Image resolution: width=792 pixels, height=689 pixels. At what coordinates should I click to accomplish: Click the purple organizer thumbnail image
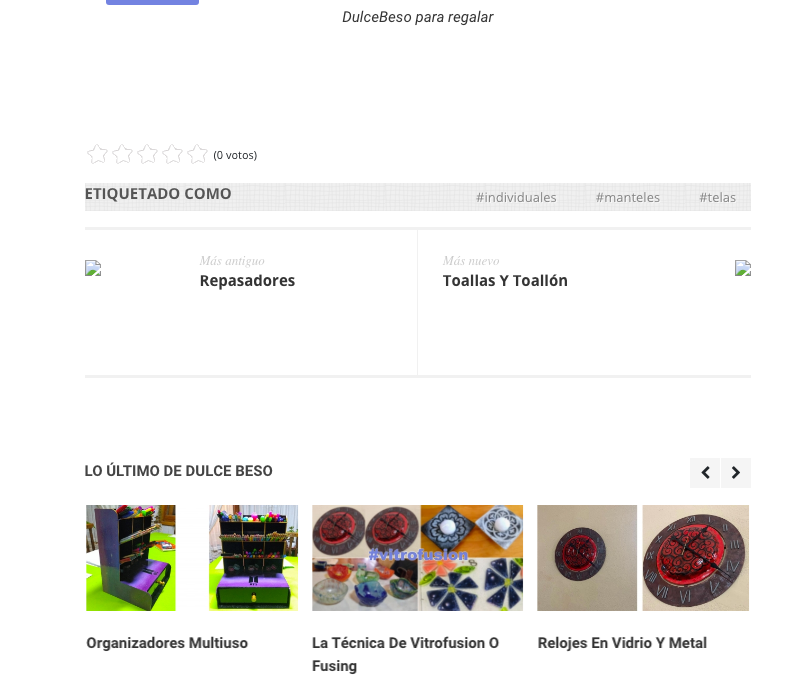click(192, 558)
